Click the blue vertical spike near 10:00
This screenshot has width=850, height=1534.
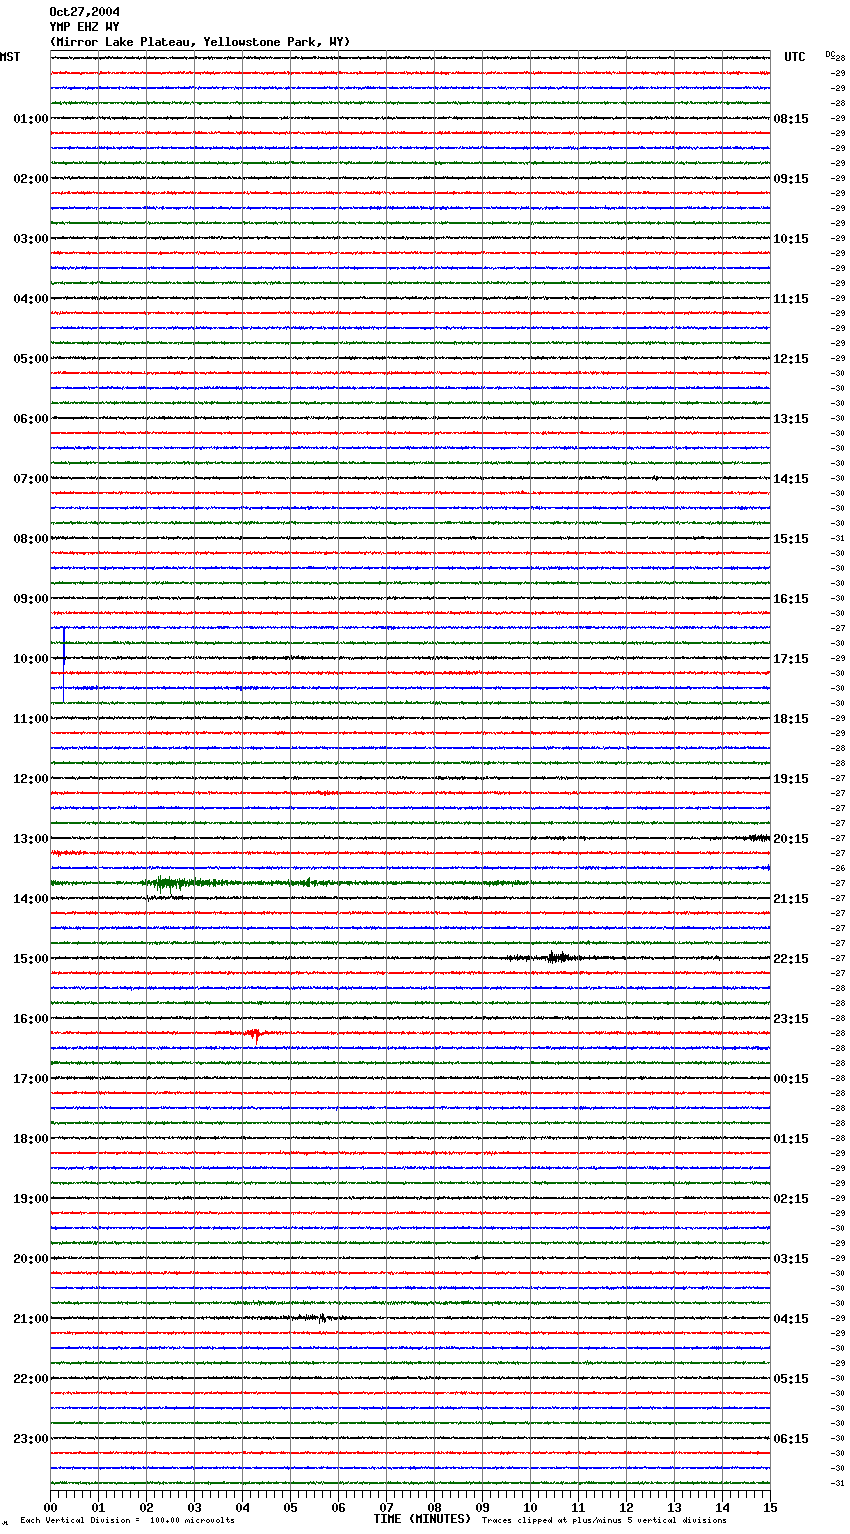point(64,663)
